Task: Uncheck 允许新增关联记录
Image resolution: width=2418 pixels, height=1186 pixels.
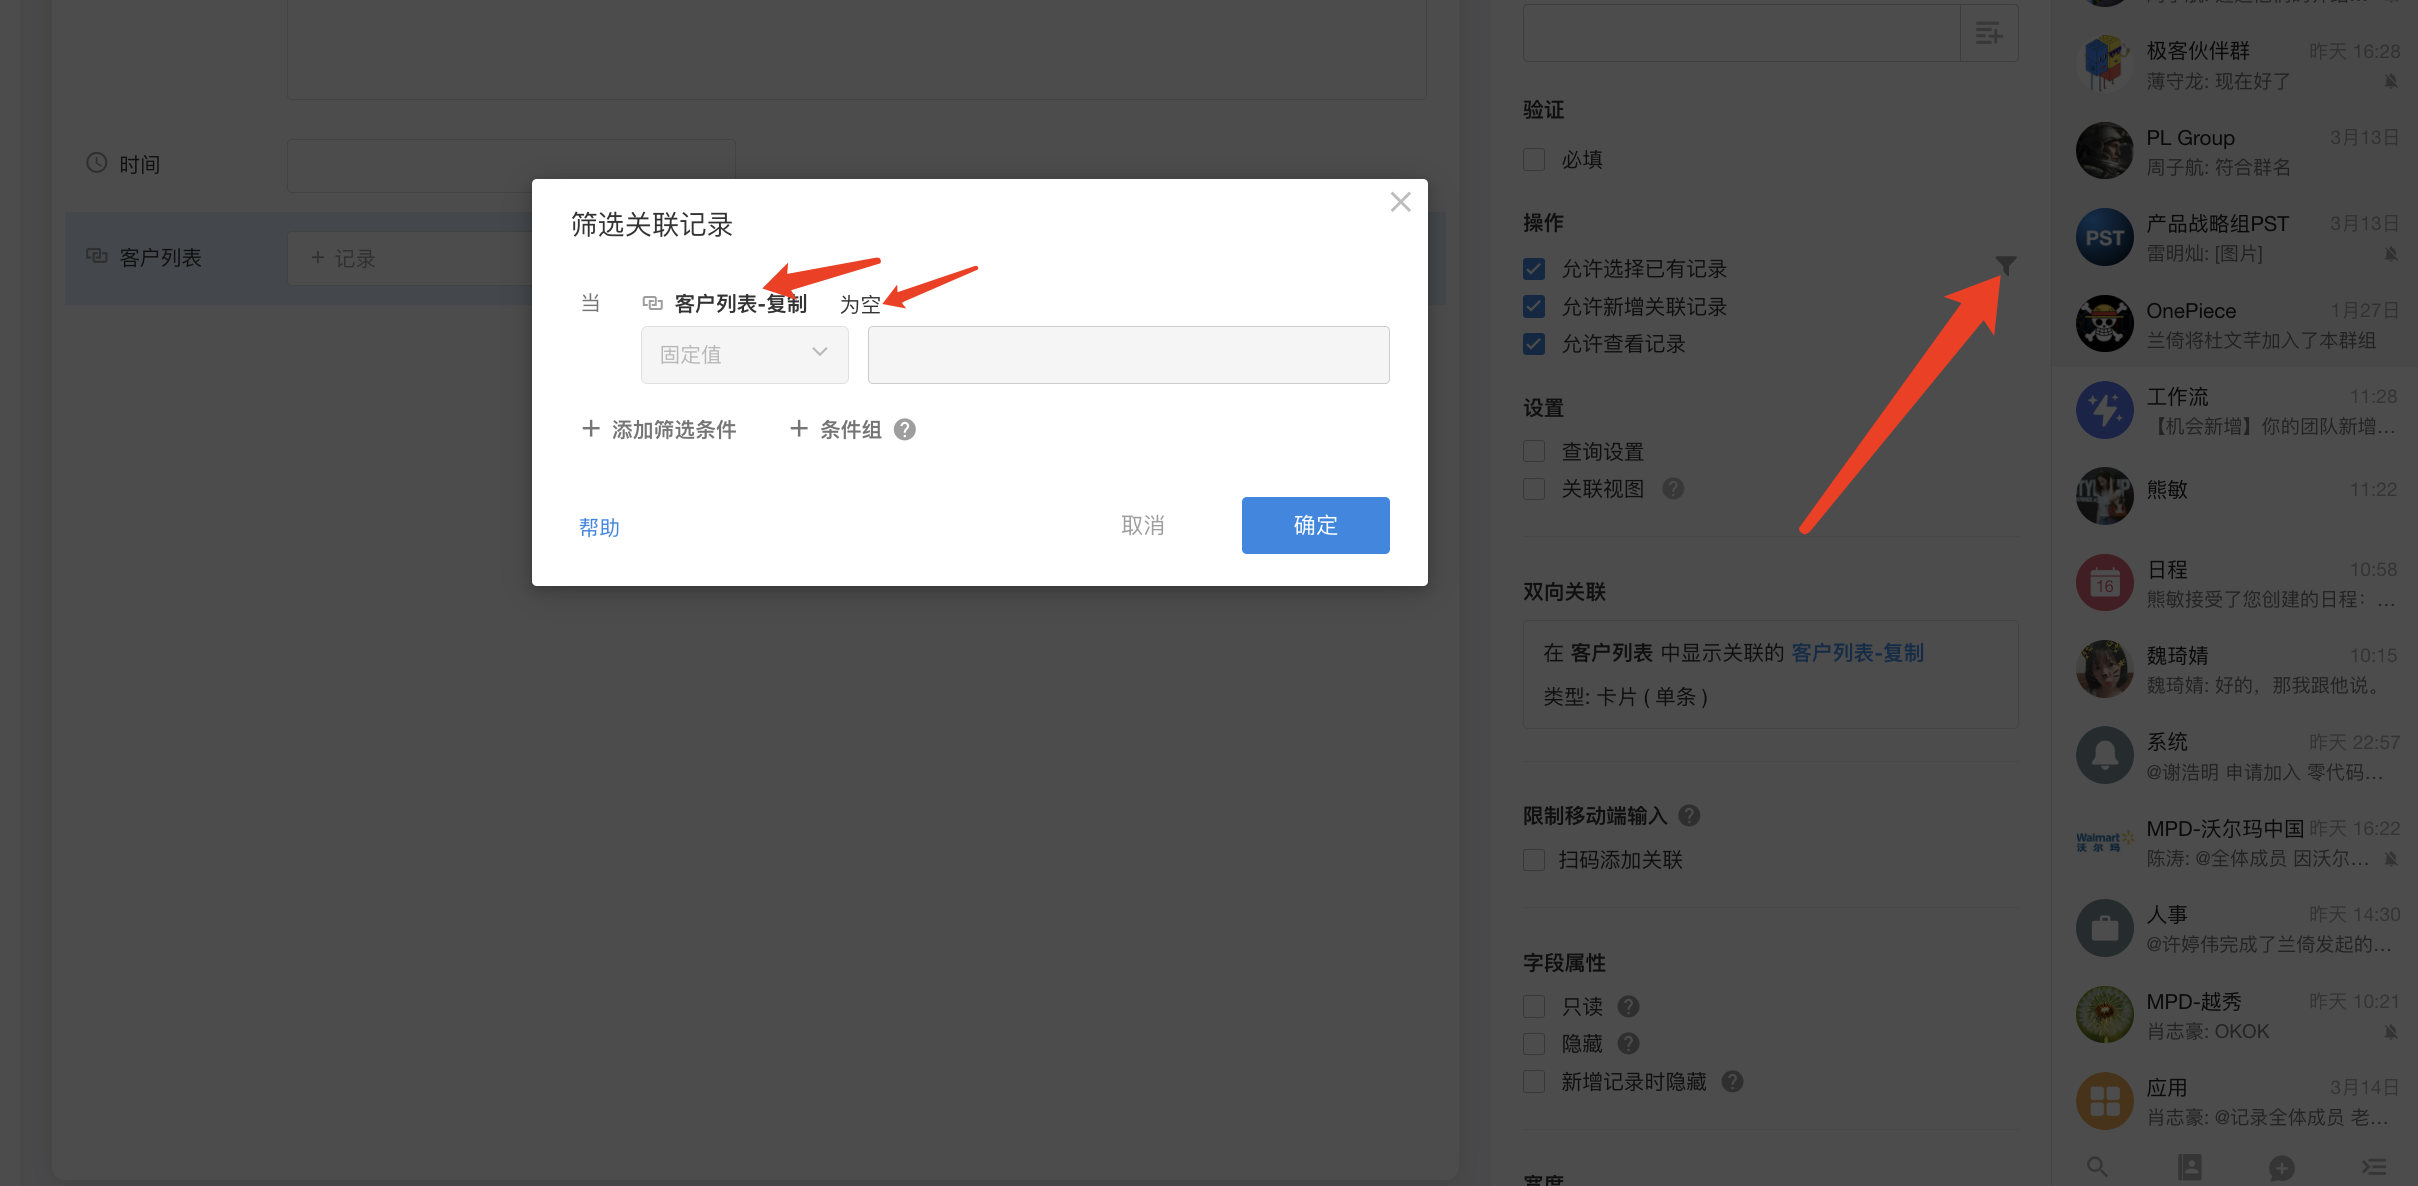Action: [x=1534, y=306]
